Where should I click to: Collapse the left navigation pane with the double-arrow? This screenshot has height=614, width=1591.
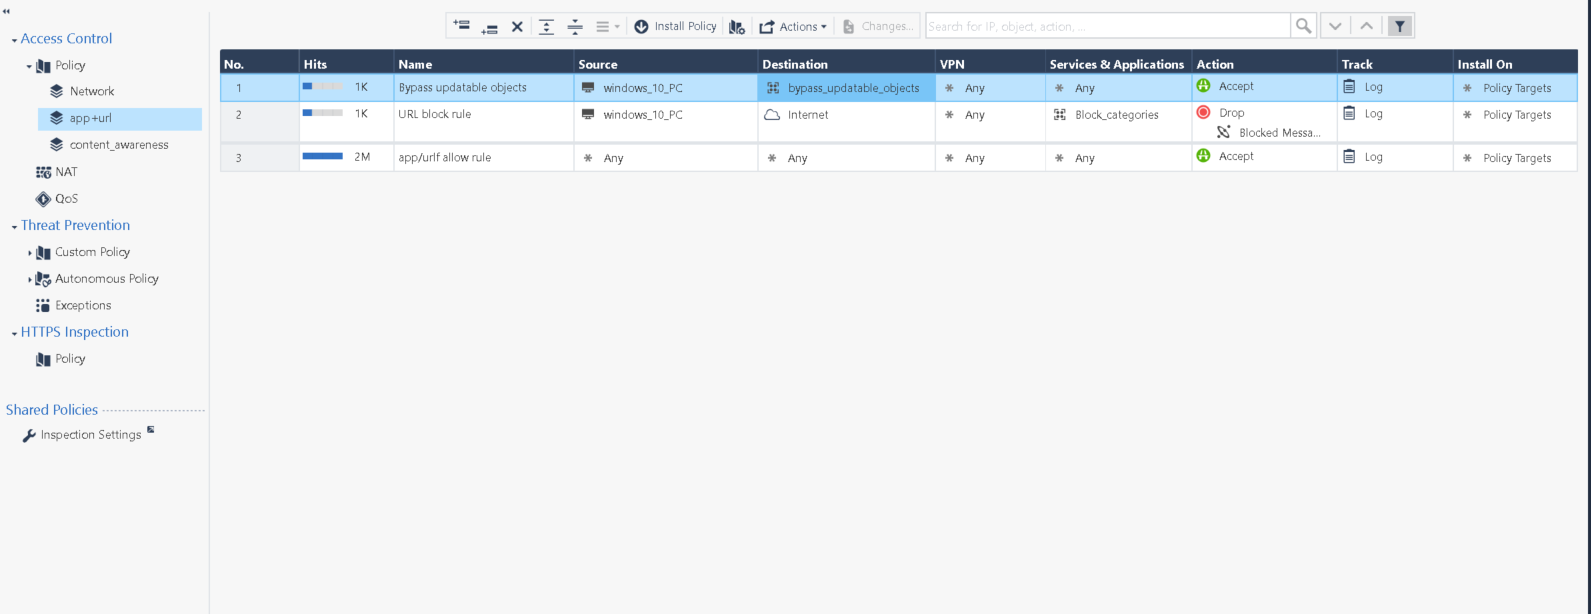click(6, 11)
